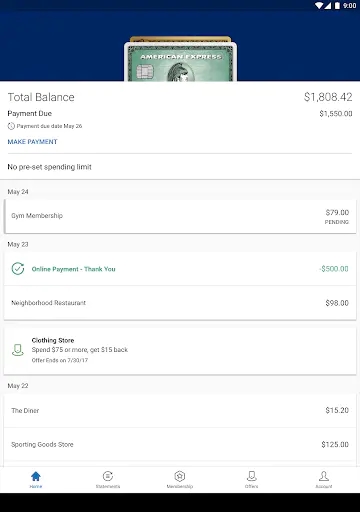Open the Membership tab icon
This screenshot has height=512, width=360.
pos(180,476)
